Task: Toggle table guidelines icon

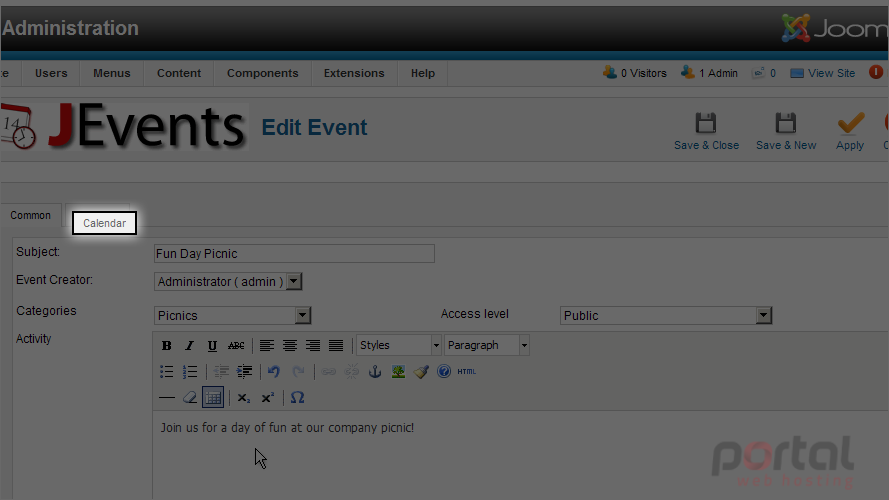Action: click(213, 397)
